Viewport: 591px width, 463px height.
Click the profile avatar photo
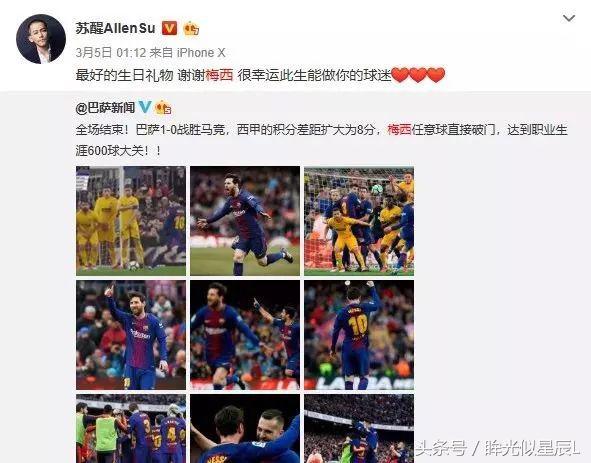click(x=41, y=39)
